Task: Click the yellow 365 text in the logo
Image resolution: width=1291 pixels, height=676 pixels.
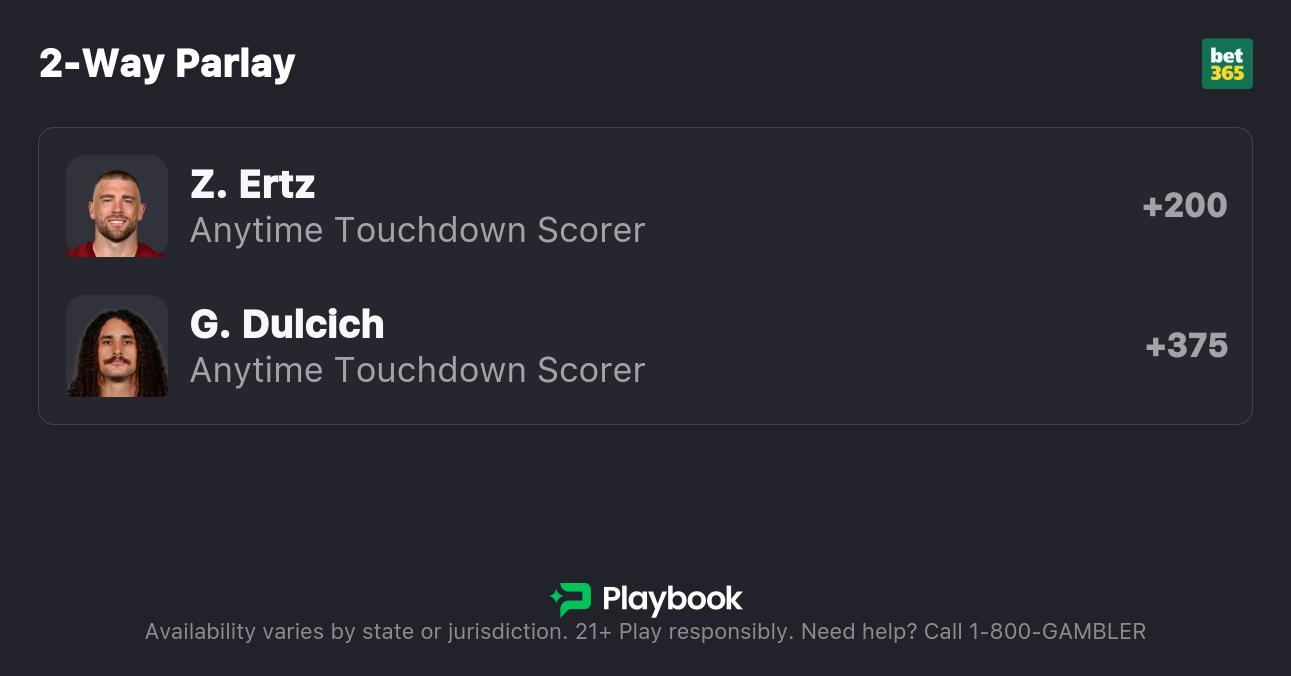Action: (1227, 74)
